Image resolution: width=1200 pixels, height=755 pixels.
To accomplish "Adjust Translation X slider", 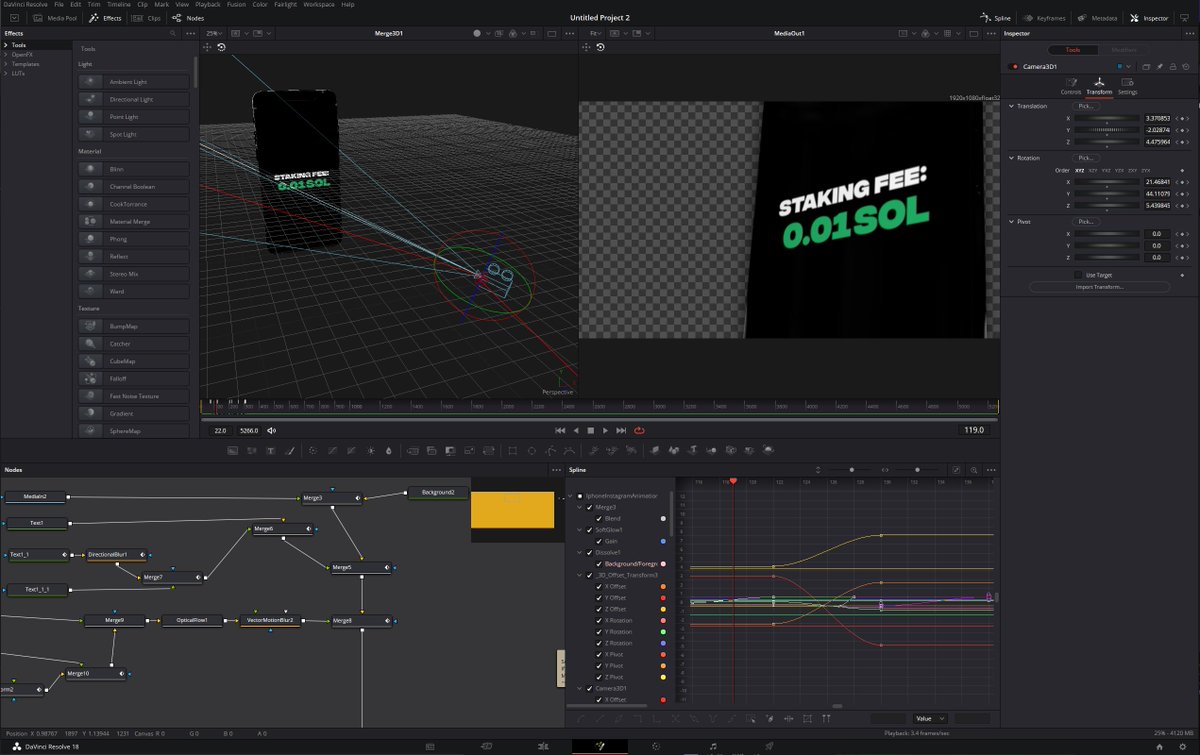I will point(1106,118).
